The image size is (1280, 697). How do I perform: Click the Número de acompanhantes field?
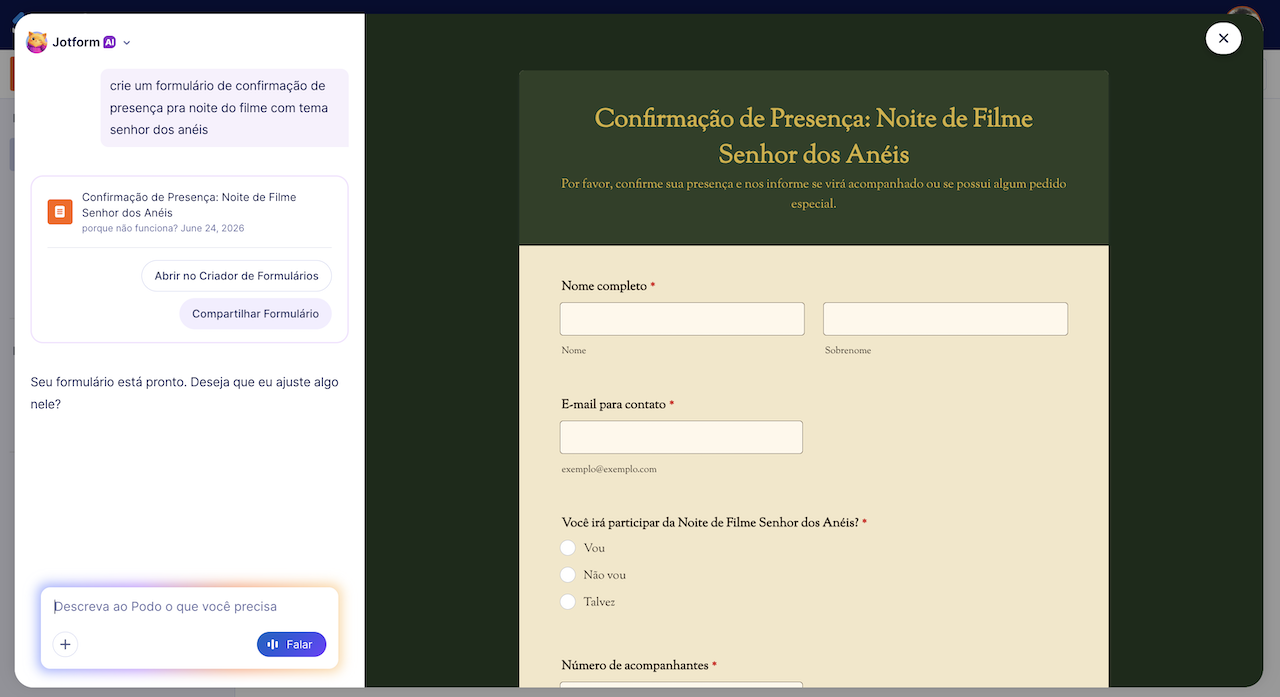tap(681, 685)
